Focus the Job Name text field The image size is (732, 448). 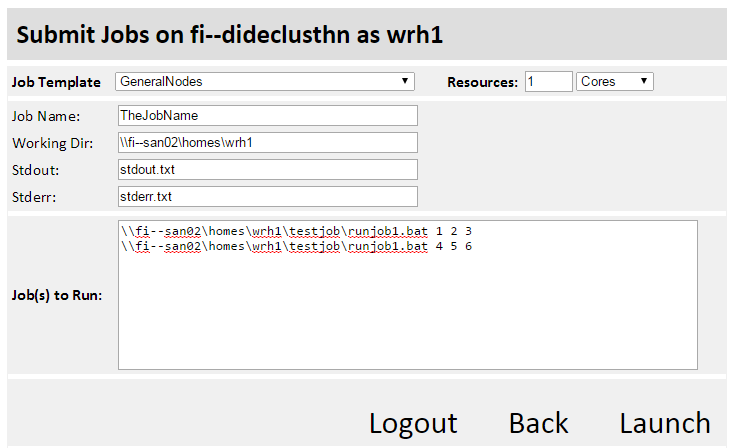pos(267,116)
